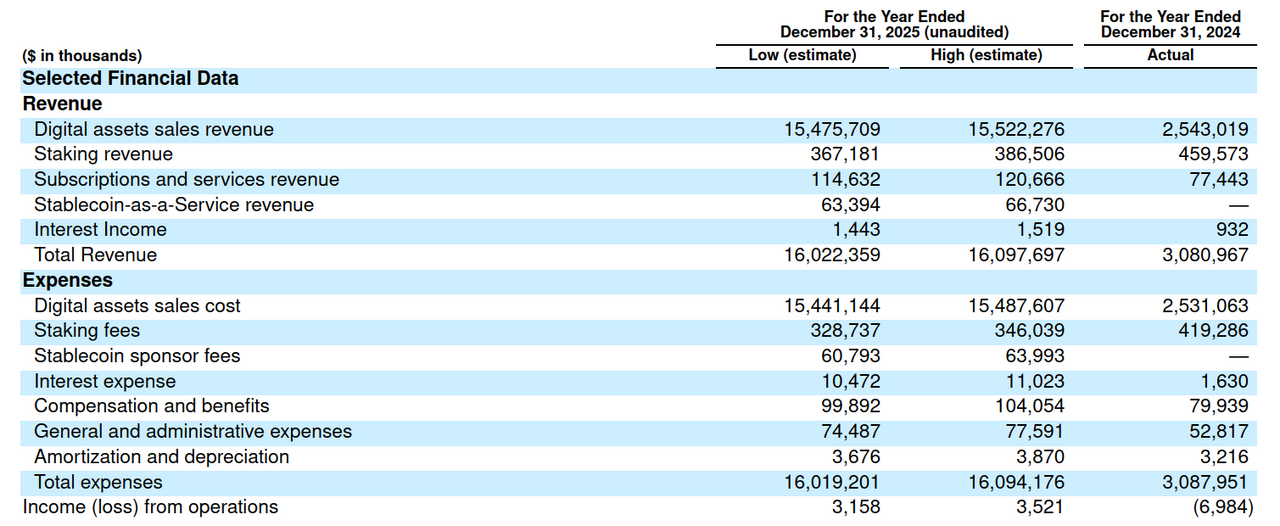Click the Low (estimate) column header
This screenshot has height=526, width=1280.
(802, 55)
